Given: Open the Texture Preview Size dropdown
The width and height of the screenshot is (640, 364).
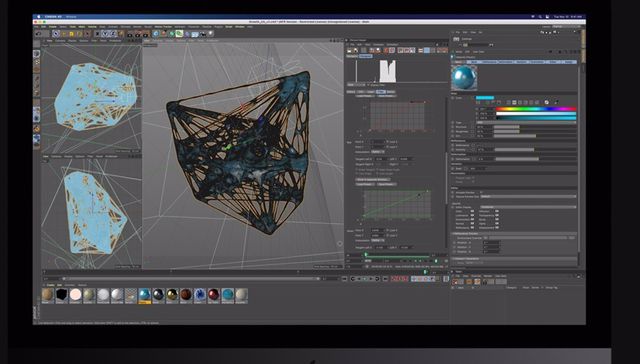Looking at the screenshot, I should coord(528,196).
